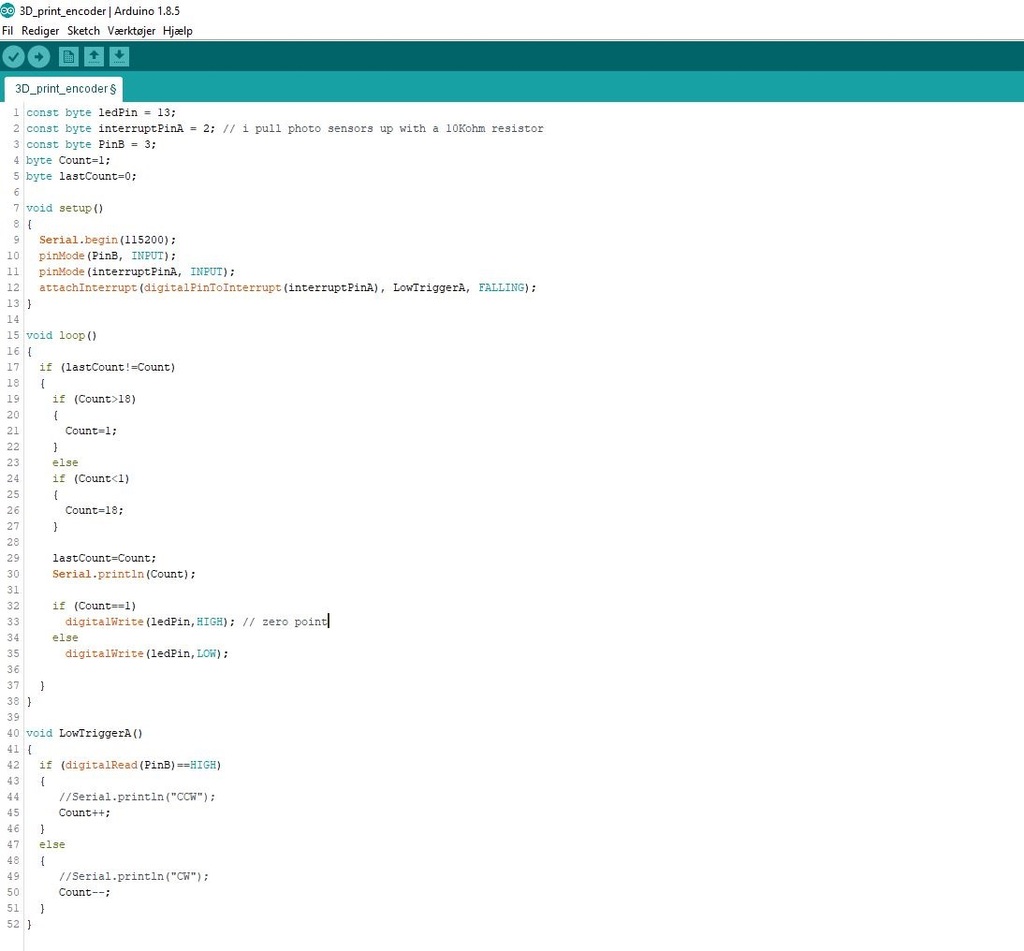The height and width of the screenshot is (951, 1024).
Task: Click the "if (Count==1)" line
Action: (x=95, y=606)
